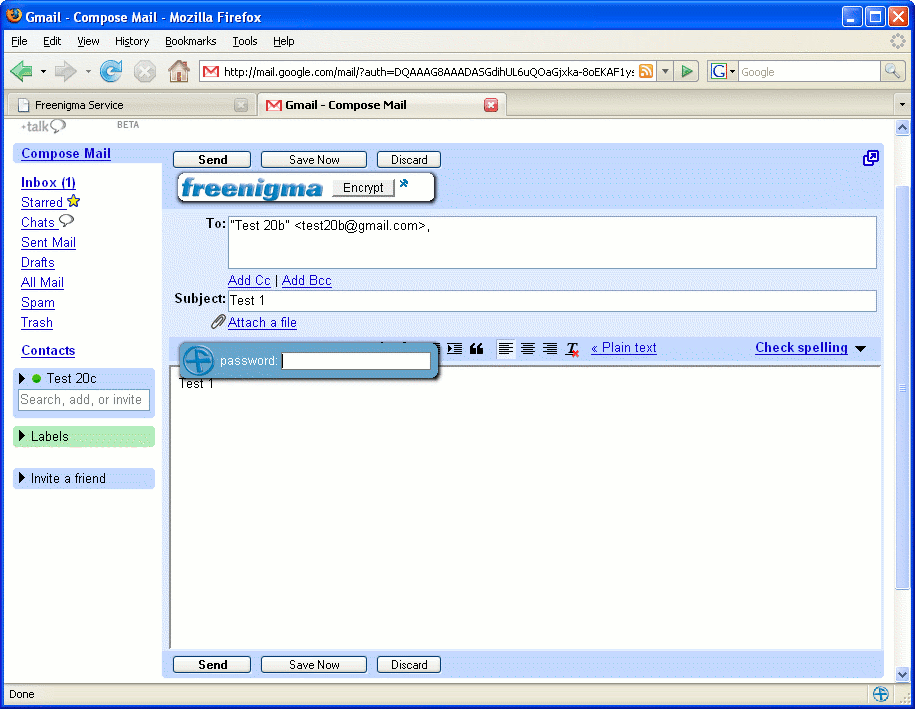
Task: Switch to Plain text mode
Action: [x=623, y=348]
